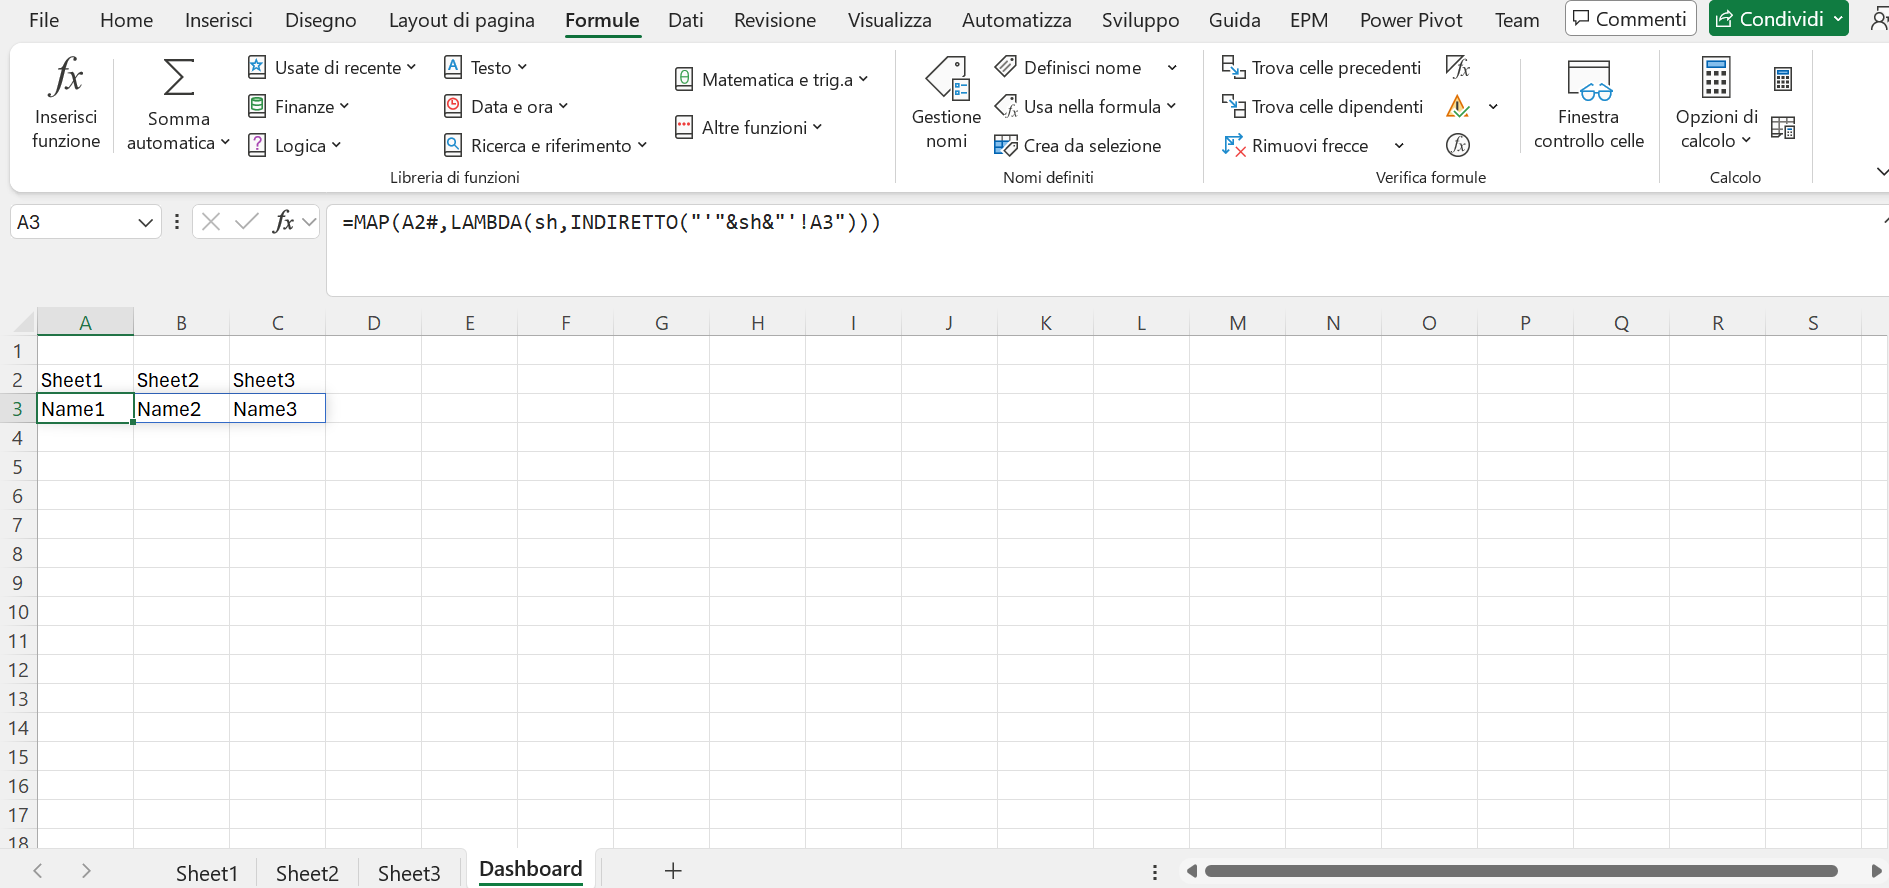
Task: Select cell B3 containing Name2
Action: 181,408
